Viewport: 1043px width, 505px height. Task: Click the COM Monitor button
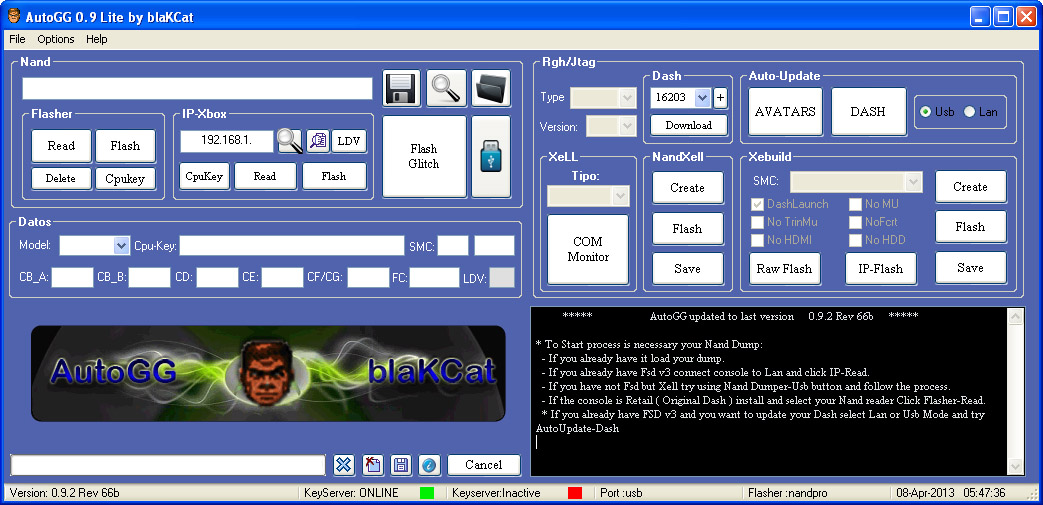tap(588, 249)
